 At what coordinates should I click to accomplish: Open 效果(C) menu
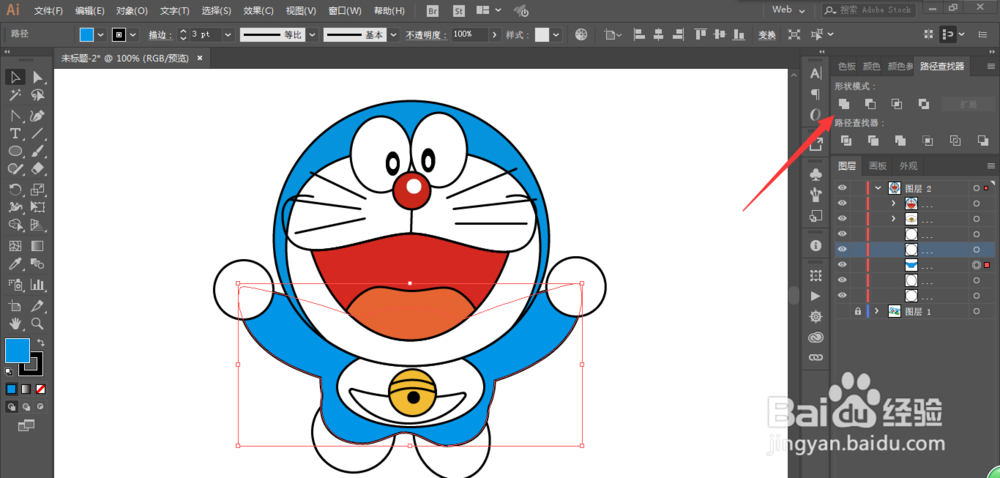coord(258,11)
